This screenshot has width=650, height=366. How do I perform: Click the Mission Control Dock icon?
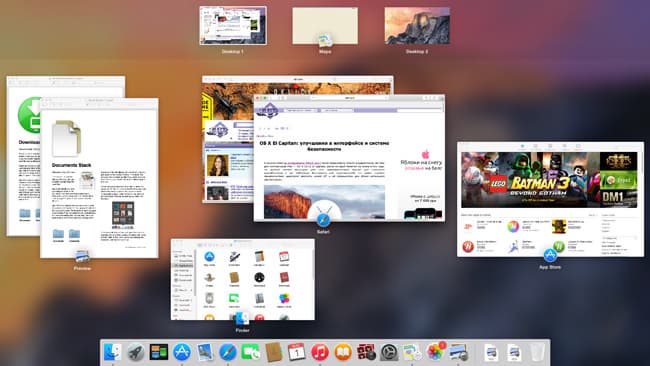(159, 352)
